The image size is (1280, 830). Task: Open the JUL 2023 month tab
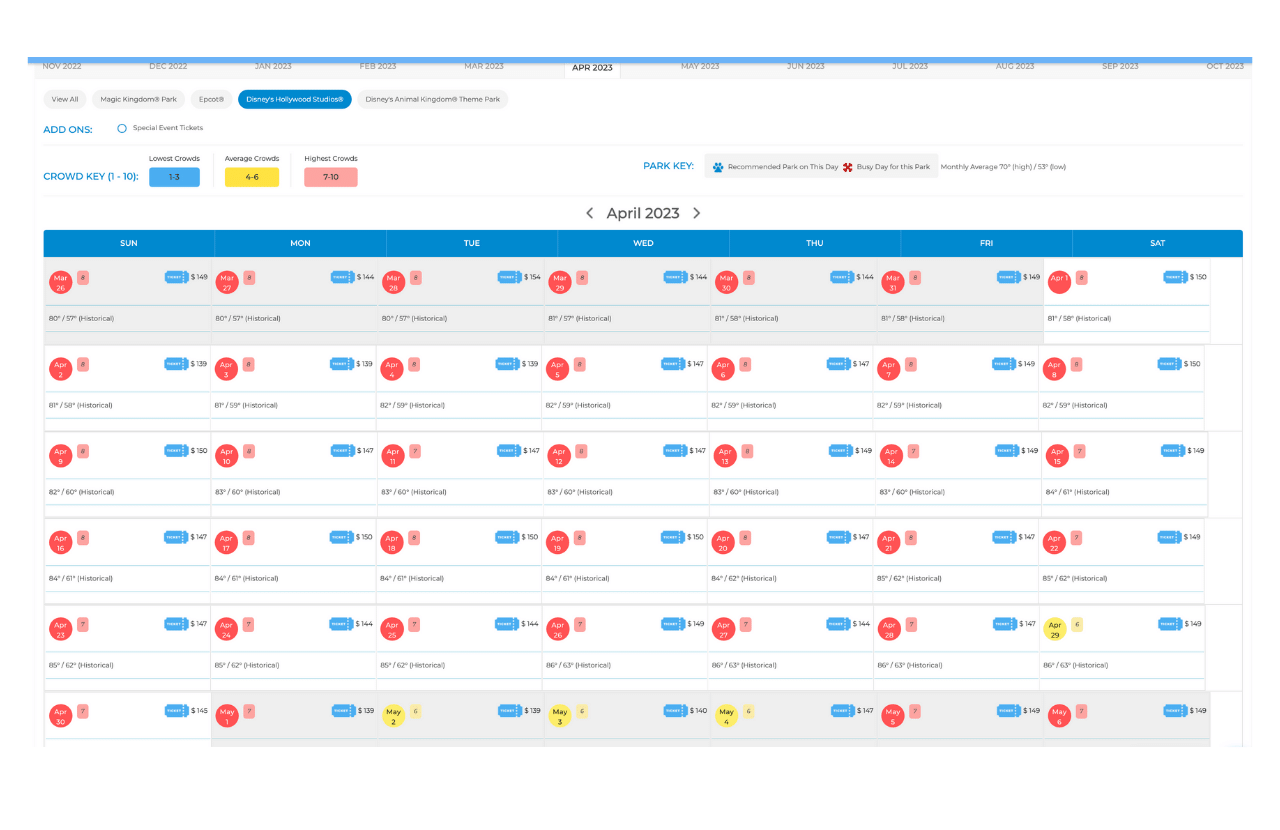point(910,66)
